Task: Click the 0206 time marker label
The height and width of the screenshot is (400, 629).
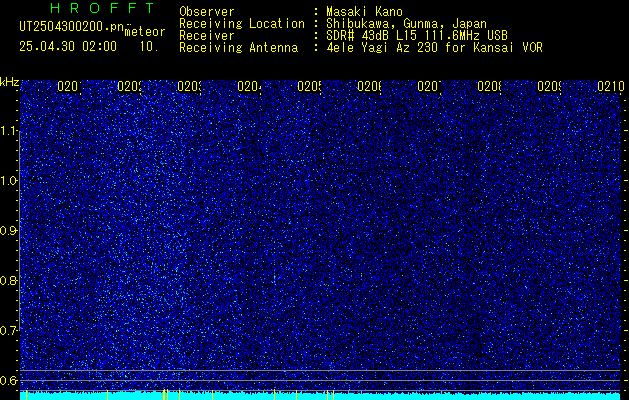Action: tap(369, 86)
